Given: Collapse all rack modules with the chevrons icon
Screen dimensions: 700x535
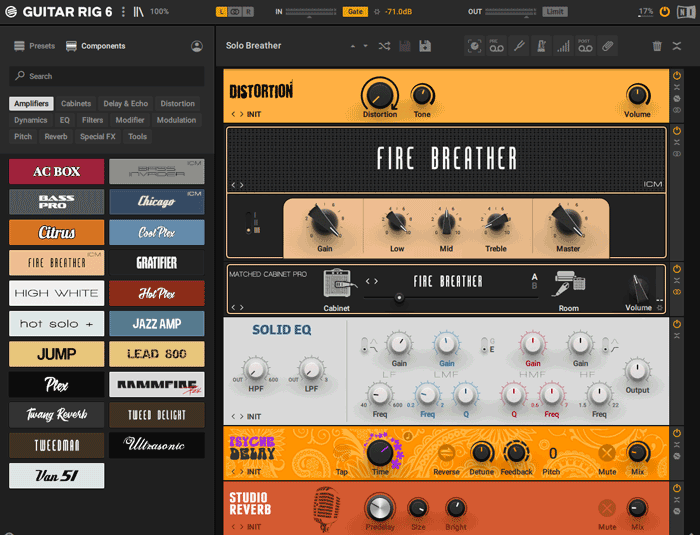Looking at the screenshot, I should [677, 46].
